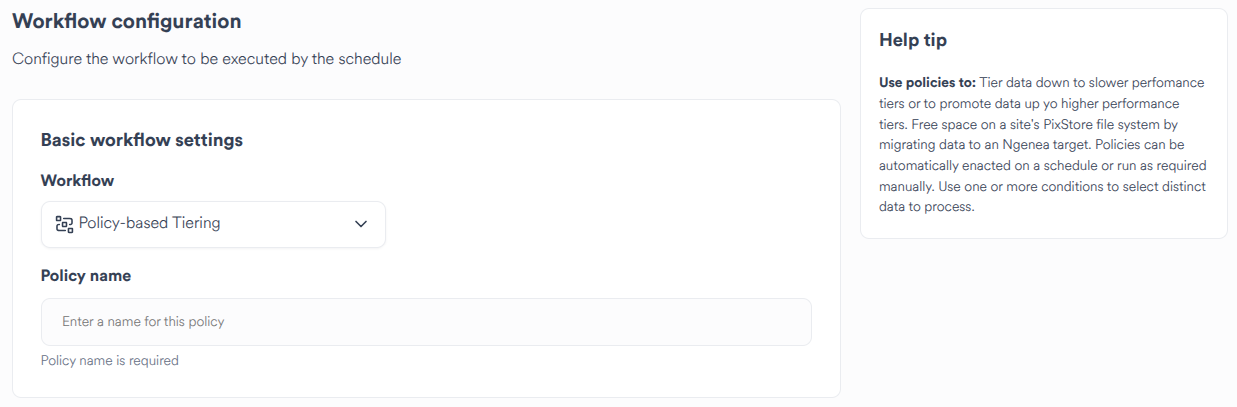1237x407 pixels.
Task: Click the 'Policy name is required' validation message
Action: [x=109, y=360]
